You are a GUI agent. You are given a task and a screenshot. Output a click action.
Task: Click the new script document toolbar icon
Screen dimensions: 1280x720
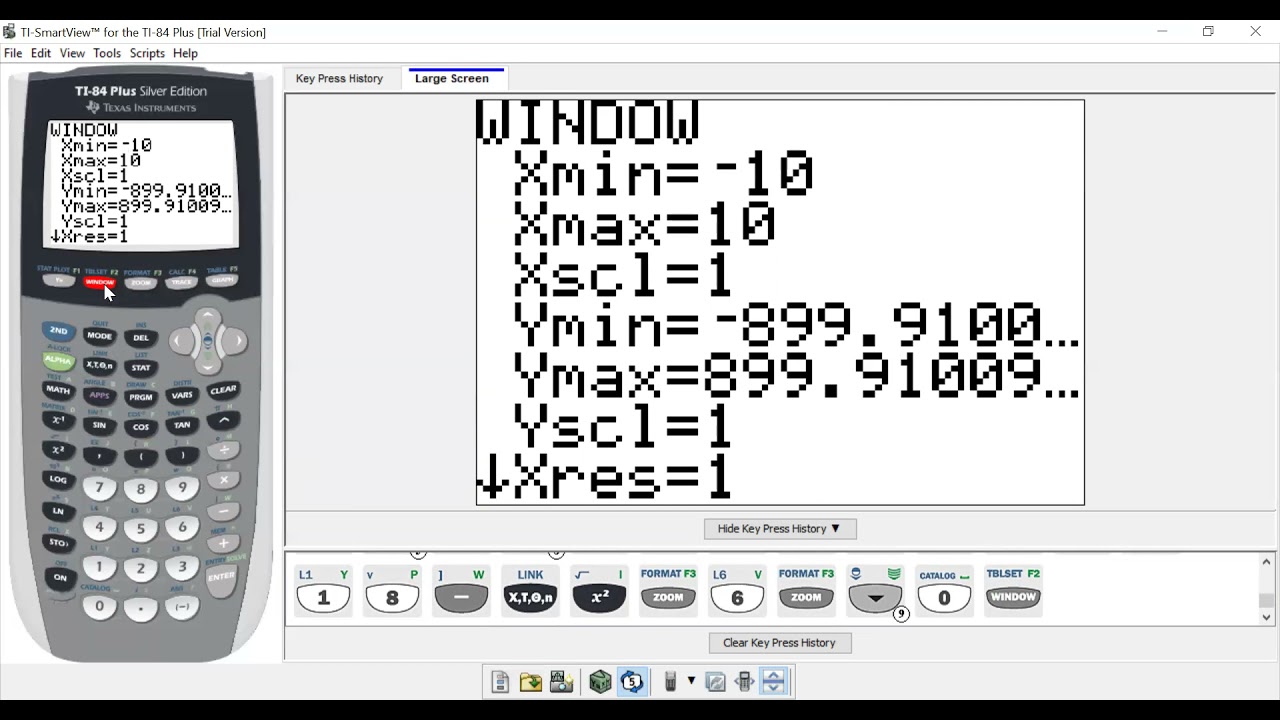(500, 682)
